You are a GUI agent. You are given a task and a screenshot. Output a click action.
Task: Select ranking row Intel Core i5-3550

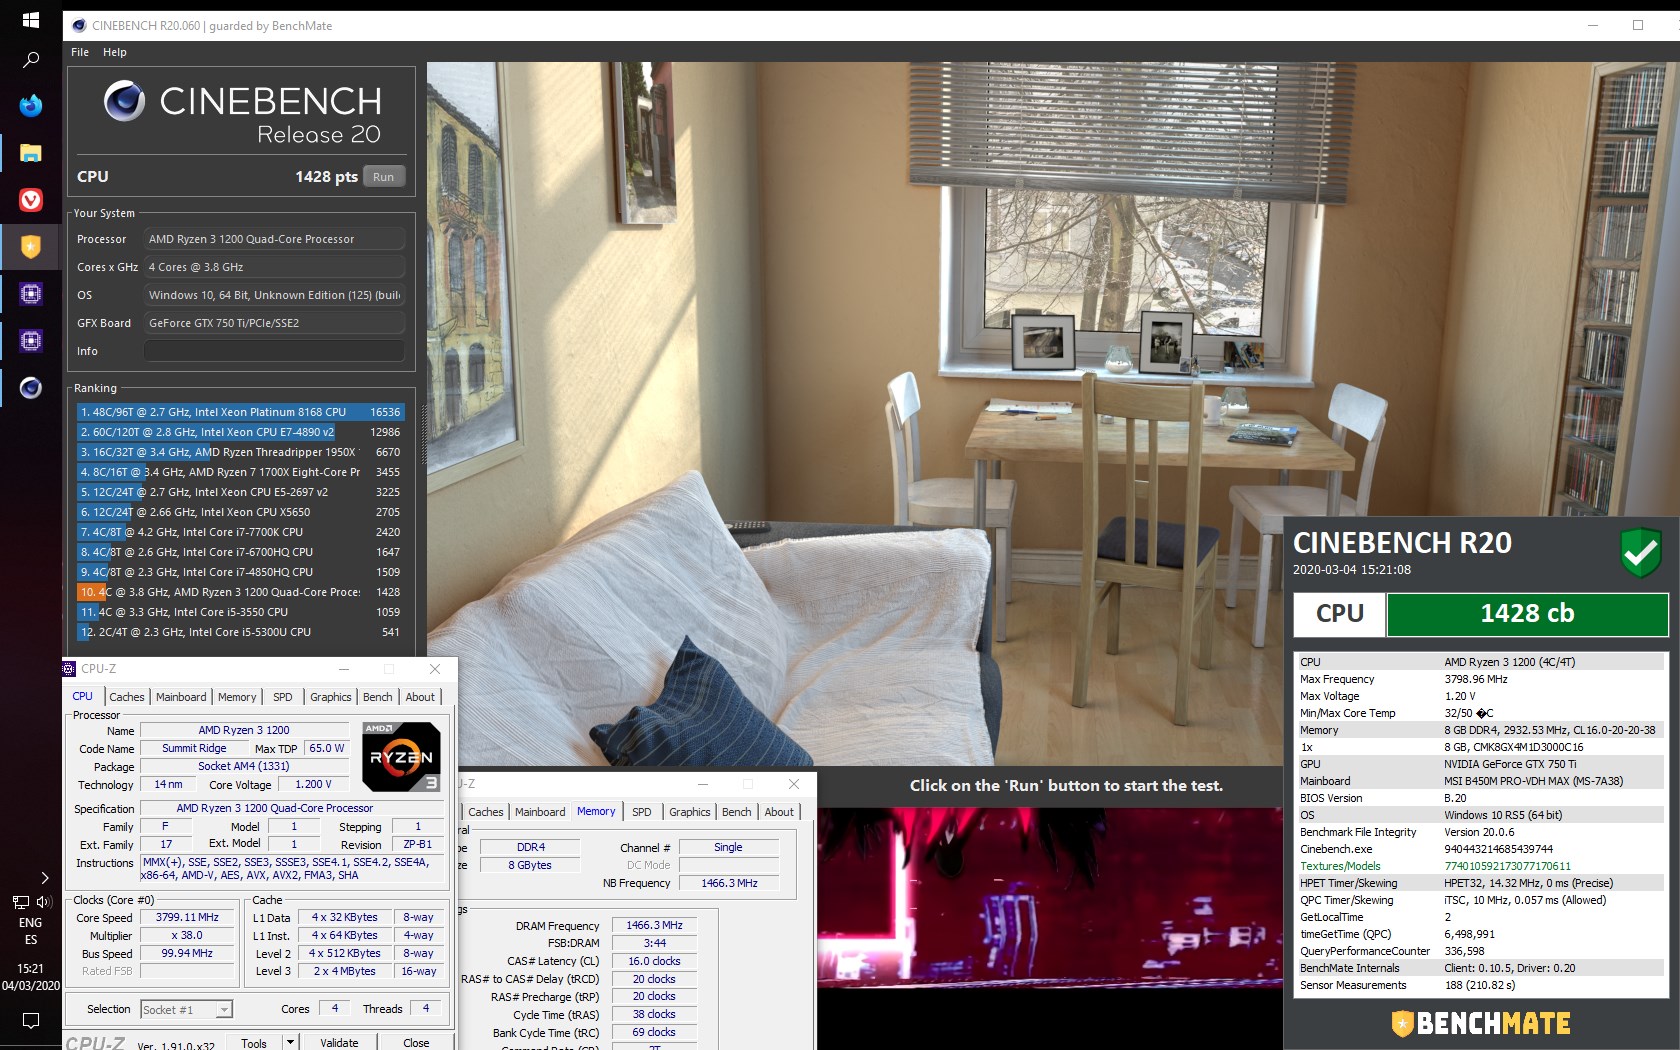tap(240, 612)
